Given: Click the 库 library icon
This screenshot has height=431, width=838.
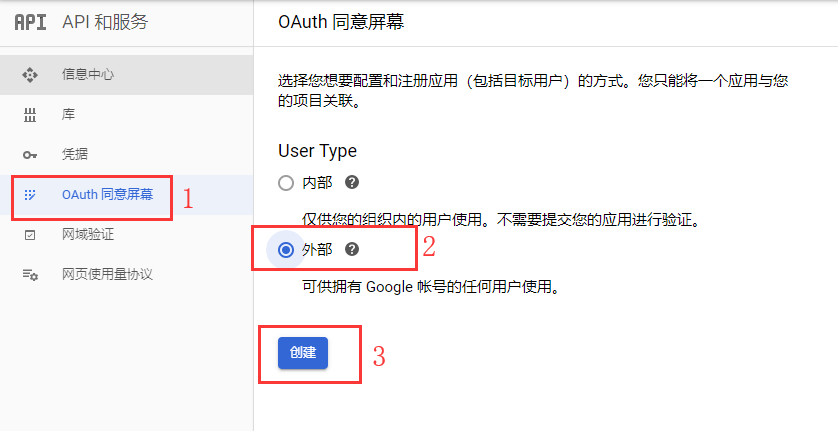Looking at the screenshot, I should click(x=30, y=114).
